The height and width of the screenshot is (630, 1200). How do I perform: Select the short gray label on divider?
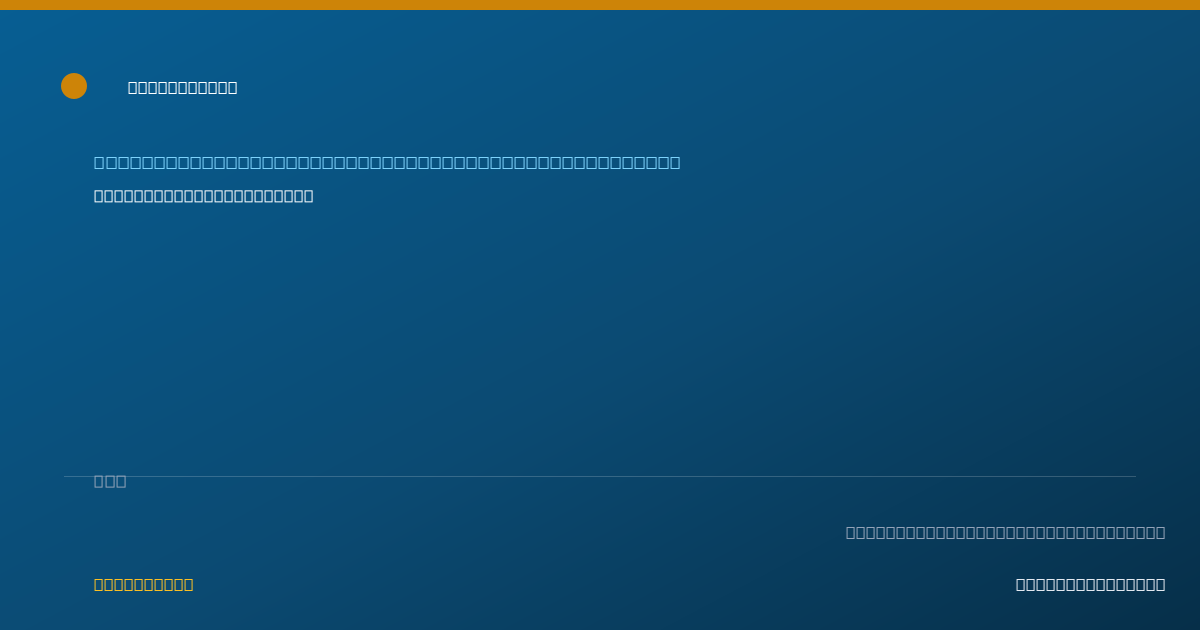click(x=110, y=481)
